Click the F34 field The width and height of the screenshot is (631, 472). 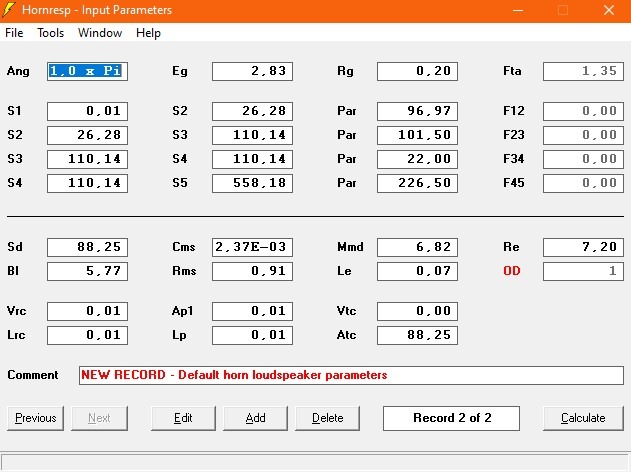tap(583, 159)
